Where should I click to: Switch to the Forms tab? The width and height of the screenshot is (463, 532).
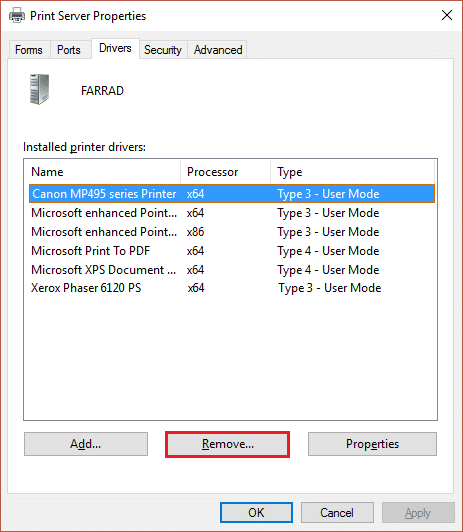tap(29, 50)
